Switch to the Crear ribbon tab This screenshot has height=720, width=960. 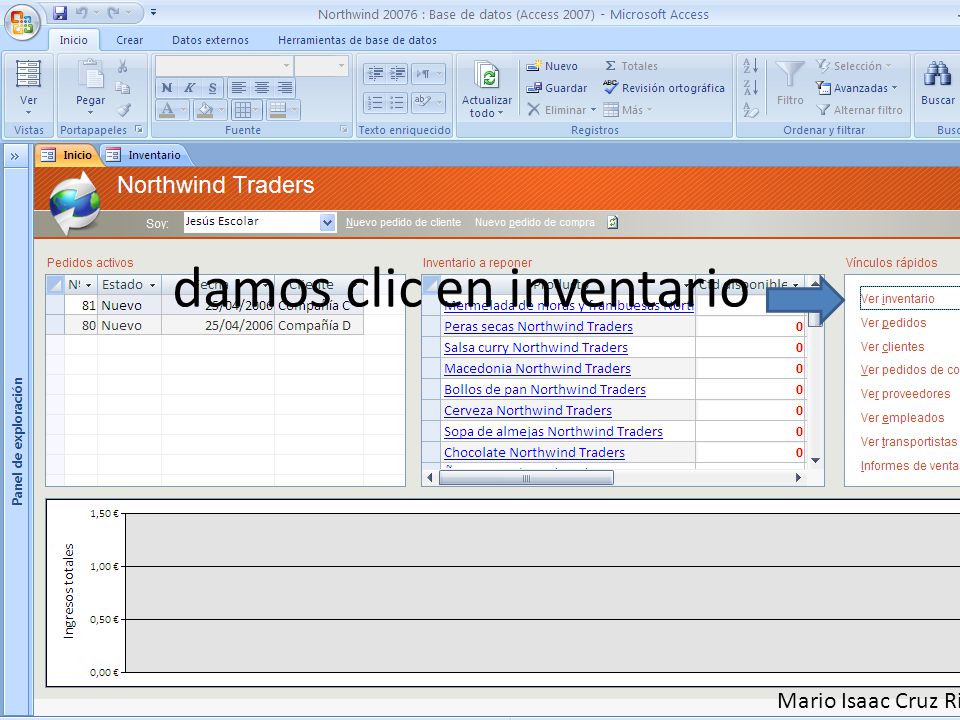[x=129, y=40]
